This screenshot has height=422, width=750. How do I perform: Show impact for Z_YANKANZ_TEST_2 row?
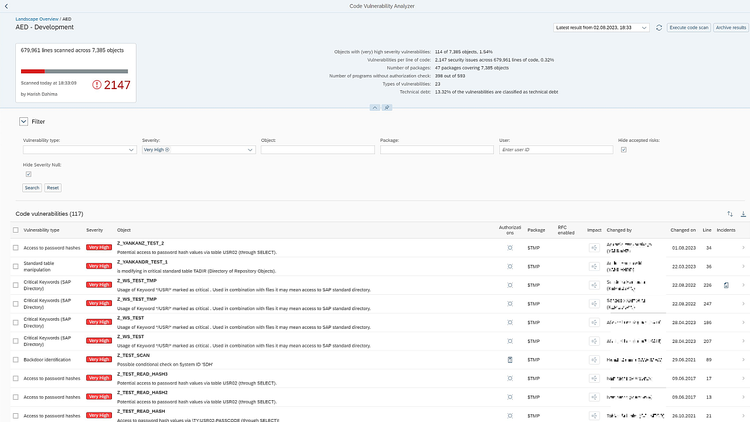(x=594, y=248)
